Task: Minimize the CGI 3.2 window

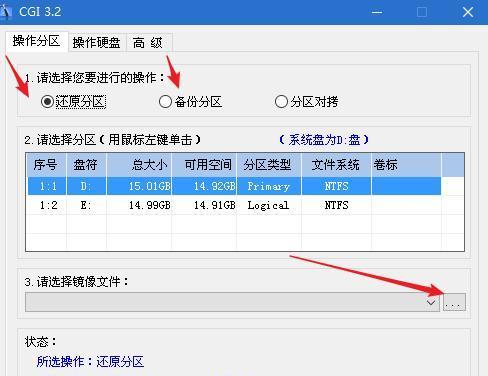Action: [x=377, y=12]
